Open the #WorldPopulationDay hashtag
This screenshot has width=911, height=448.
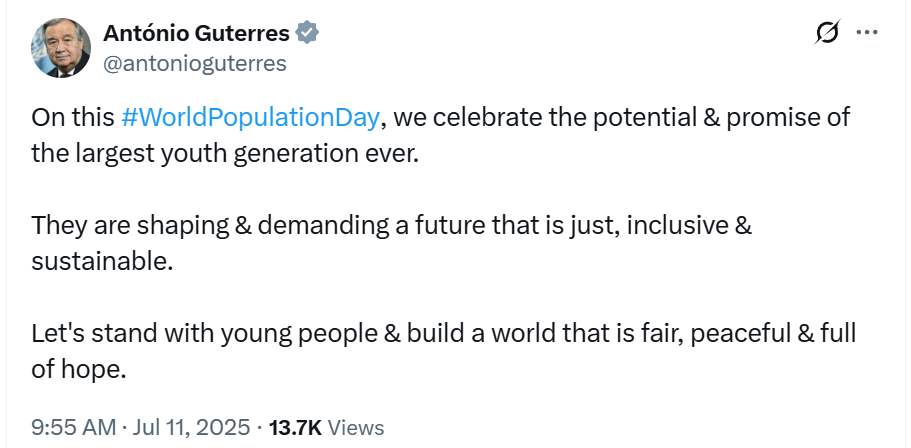tap(250, 118)
